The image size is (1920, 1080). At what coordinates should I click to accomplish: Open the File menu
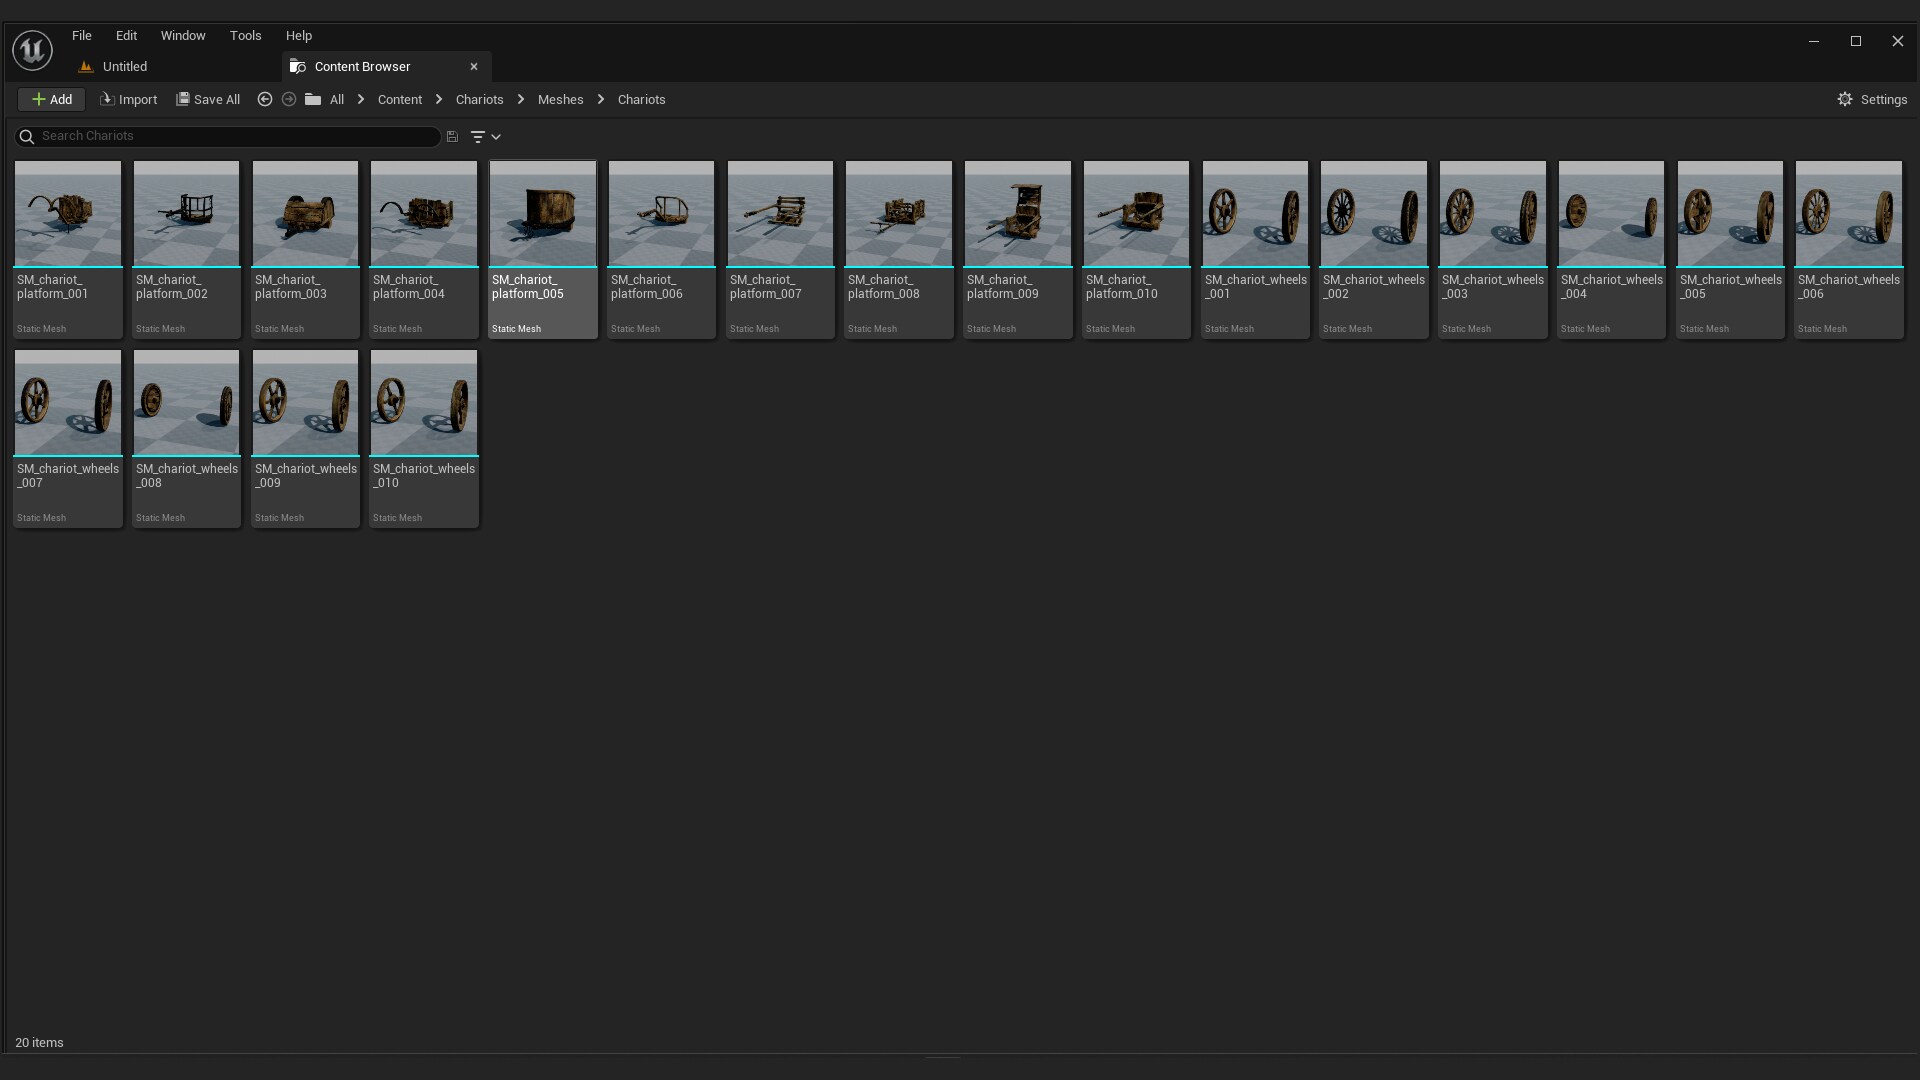[81, 35]
